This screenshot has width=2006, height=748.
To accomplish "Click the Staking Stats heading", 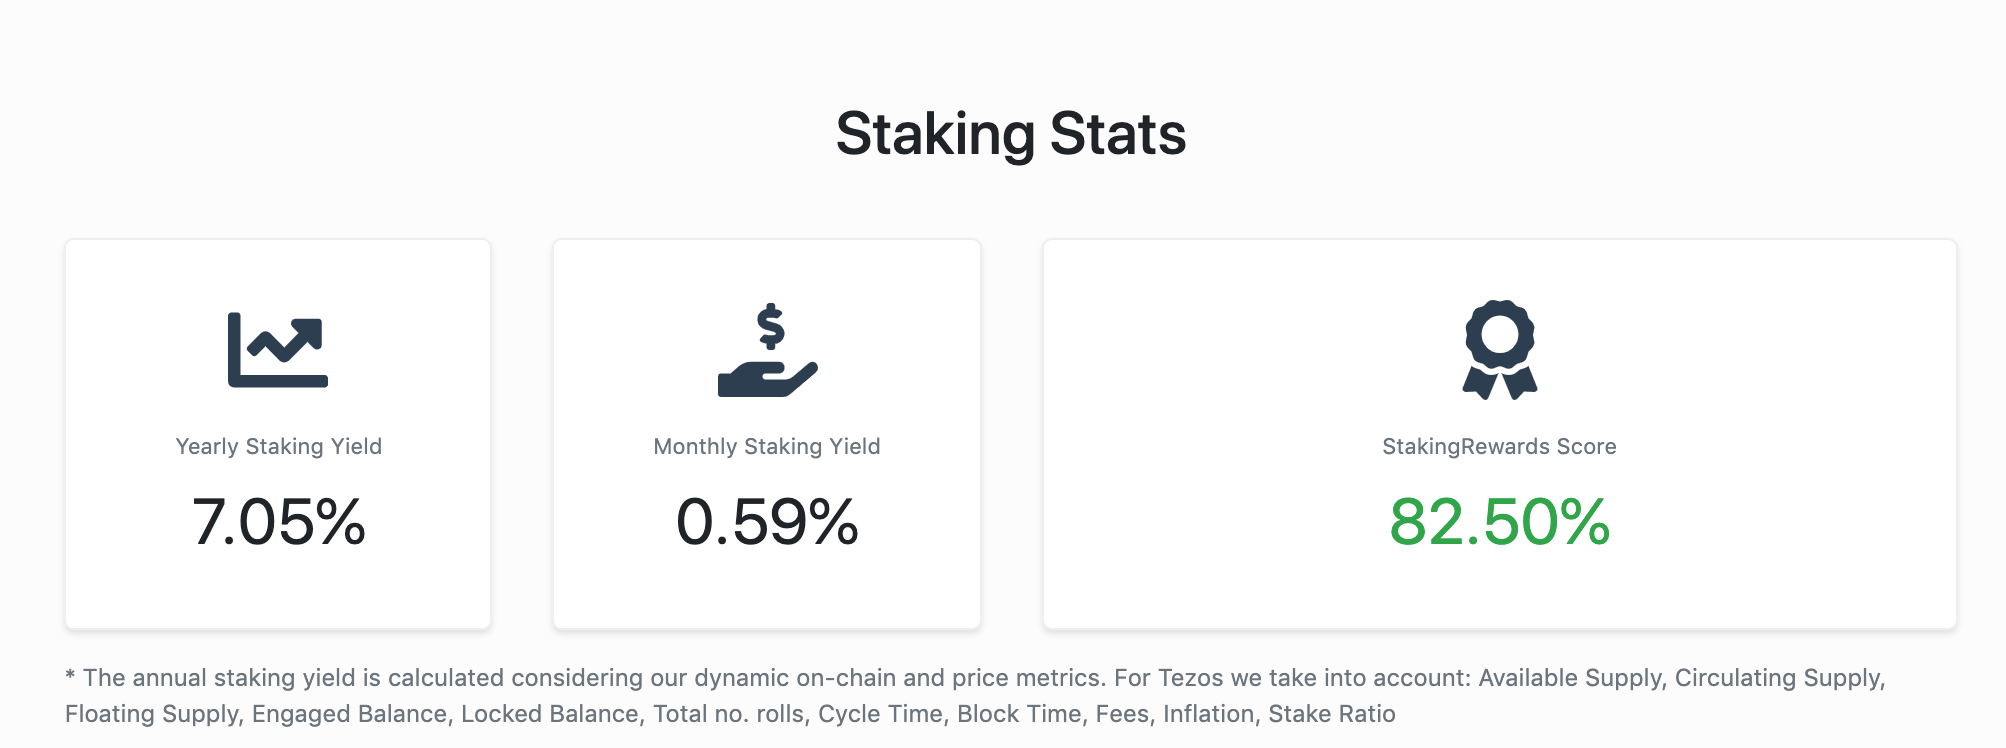I will point(1011,134).
